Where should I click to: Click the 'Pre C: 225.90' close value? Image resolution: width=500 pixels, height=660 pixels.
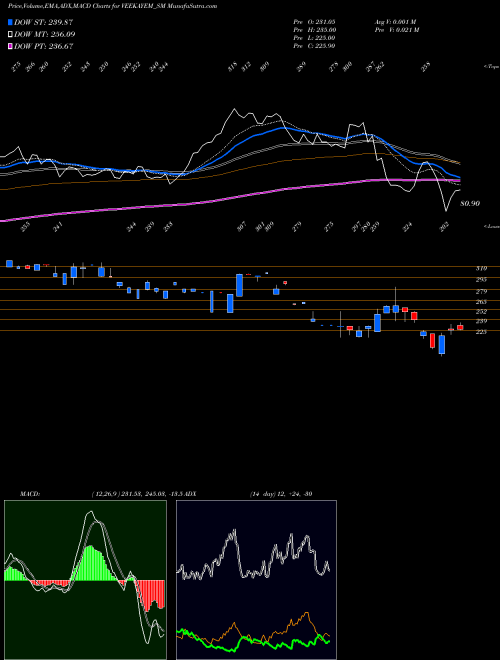[314, 45]
